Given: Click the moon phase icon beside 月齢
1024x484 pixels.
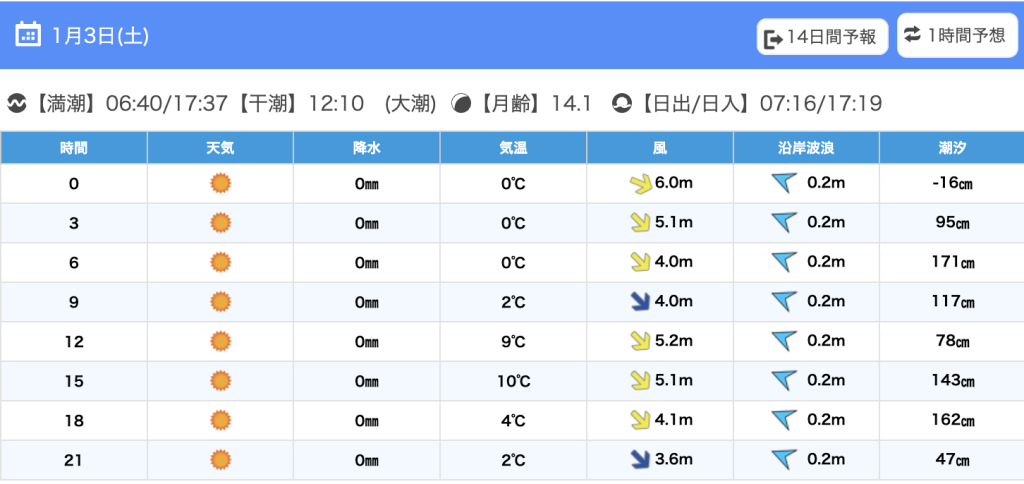Looking at the screenshot, I should point(462,103).
